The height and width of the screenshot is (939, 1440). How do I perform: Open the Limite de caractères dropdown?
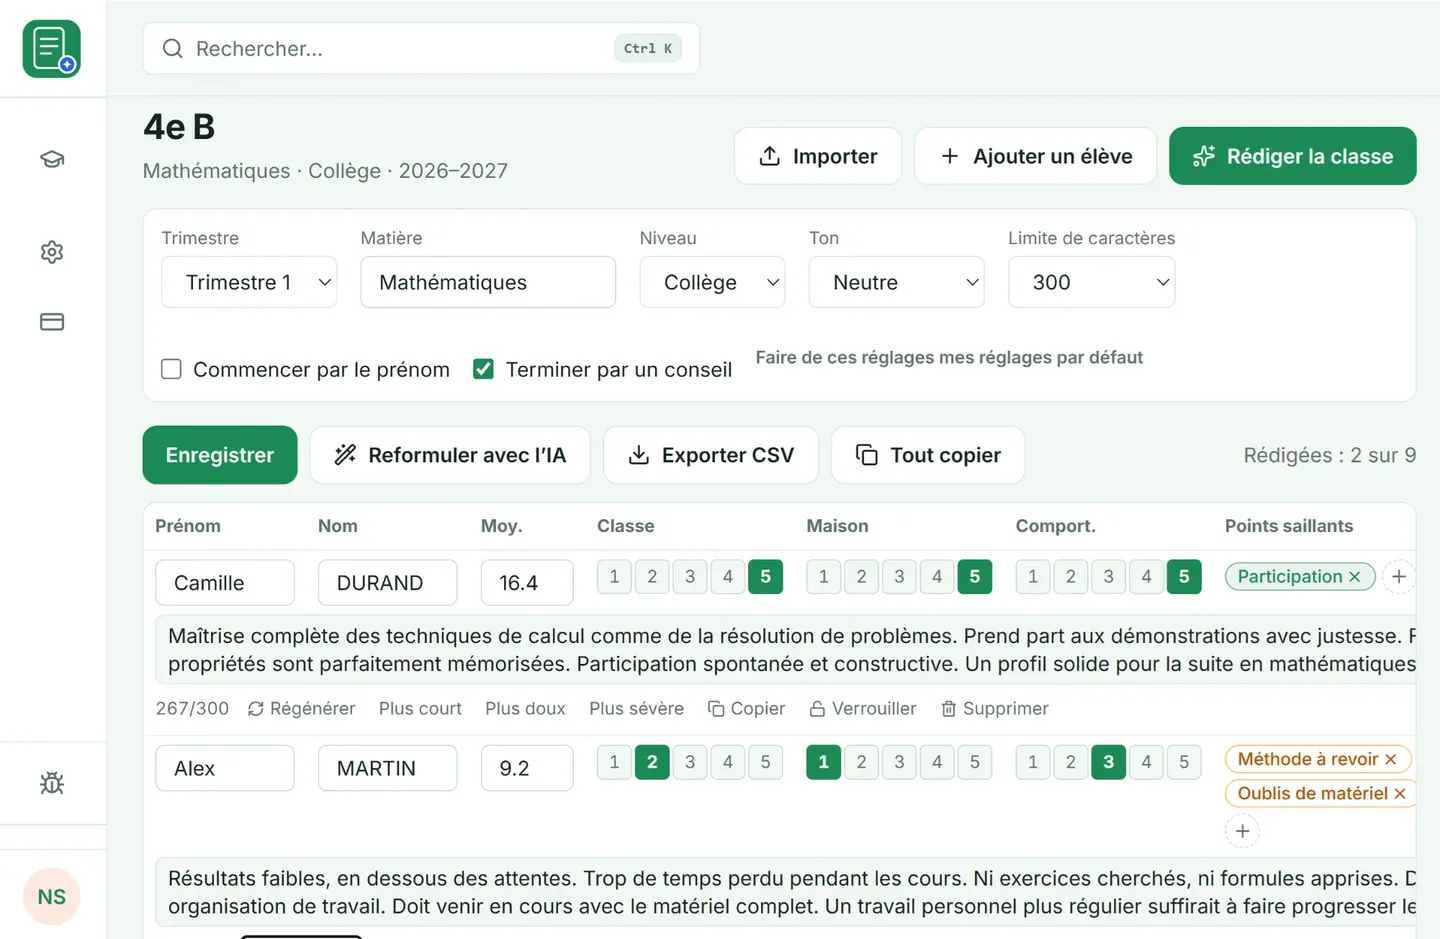pos(1091,282)
